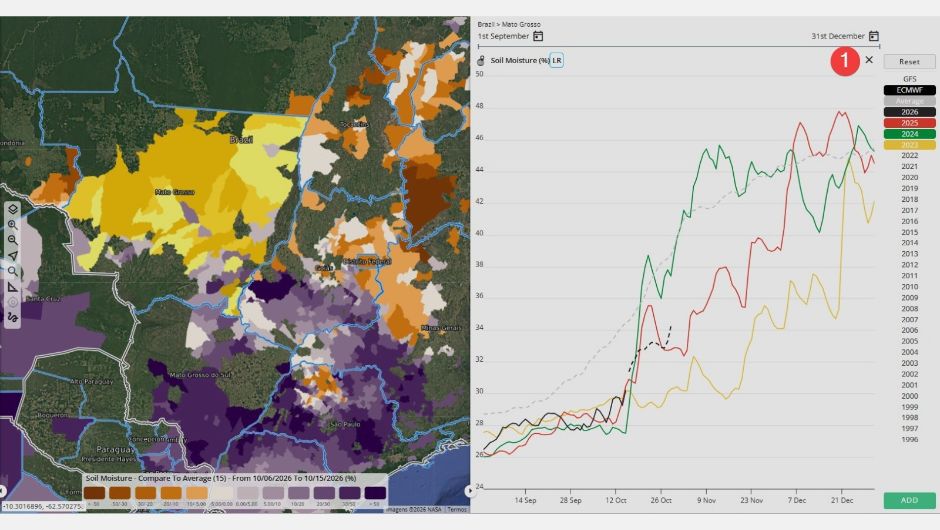Click the Reset button
This screenshot has height=530, width=940.
[909, 62]
